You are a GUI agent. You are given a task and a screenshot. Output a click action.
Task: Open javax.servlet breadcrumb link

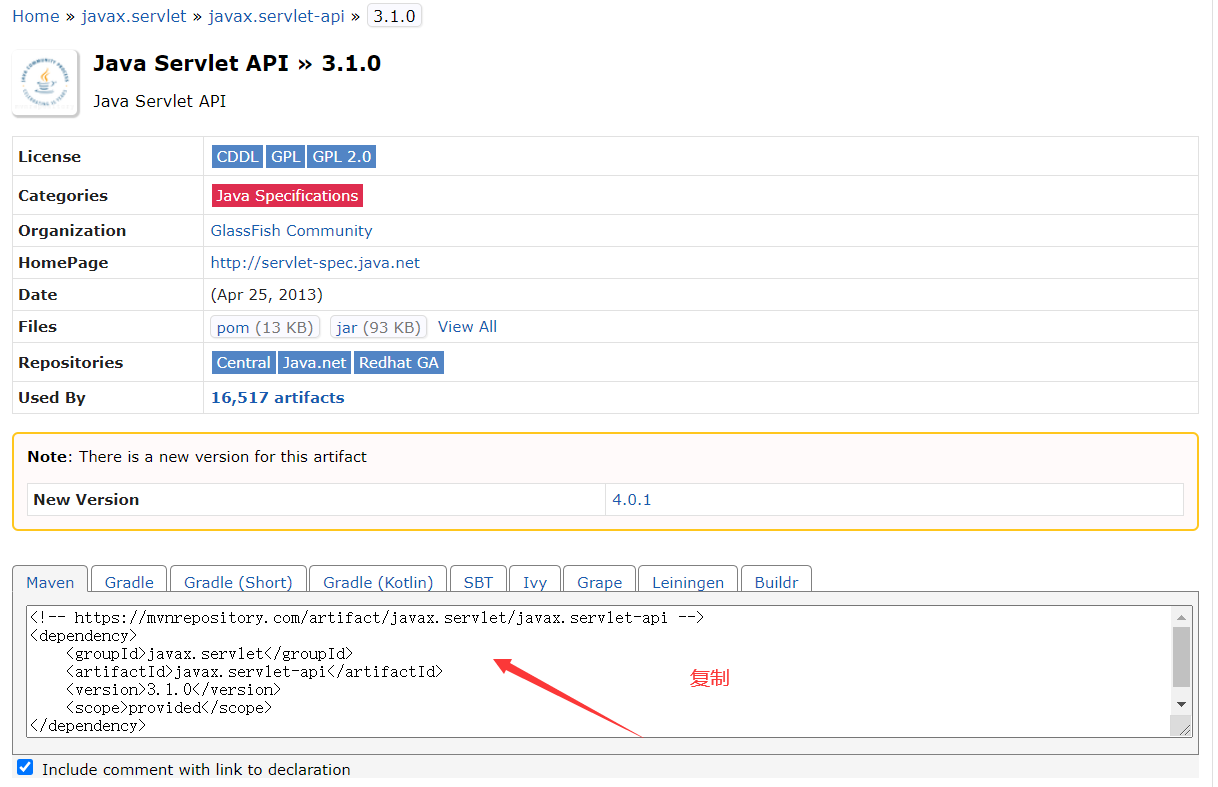point(134,16)
